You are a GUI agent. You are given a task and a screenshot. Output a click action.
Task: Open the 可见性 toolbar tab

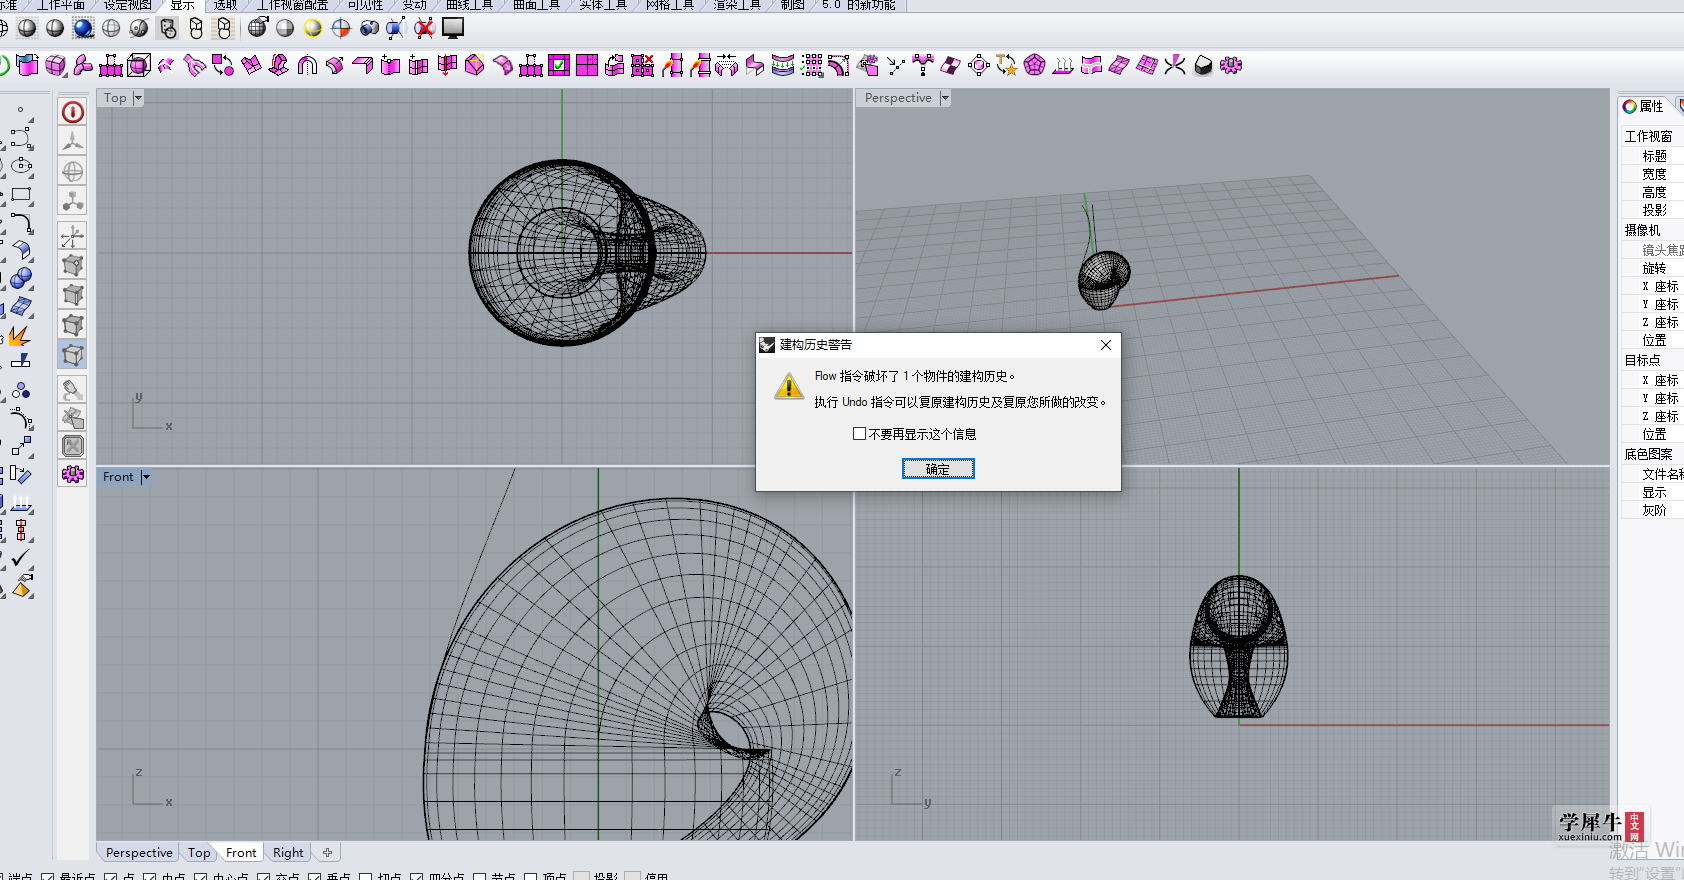365,5
